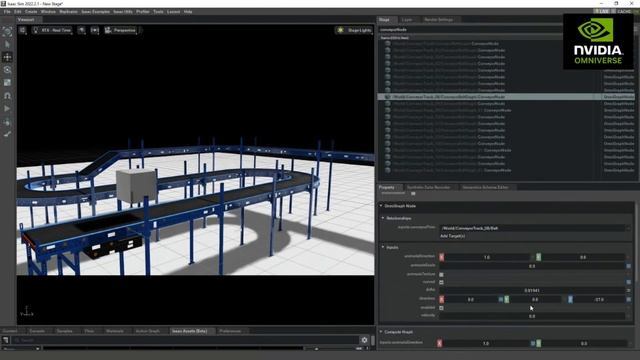The height and width of the screenshot is (360, 640).
Task: Click the bottom-most left toolbar icon
Action: [7, 134]
